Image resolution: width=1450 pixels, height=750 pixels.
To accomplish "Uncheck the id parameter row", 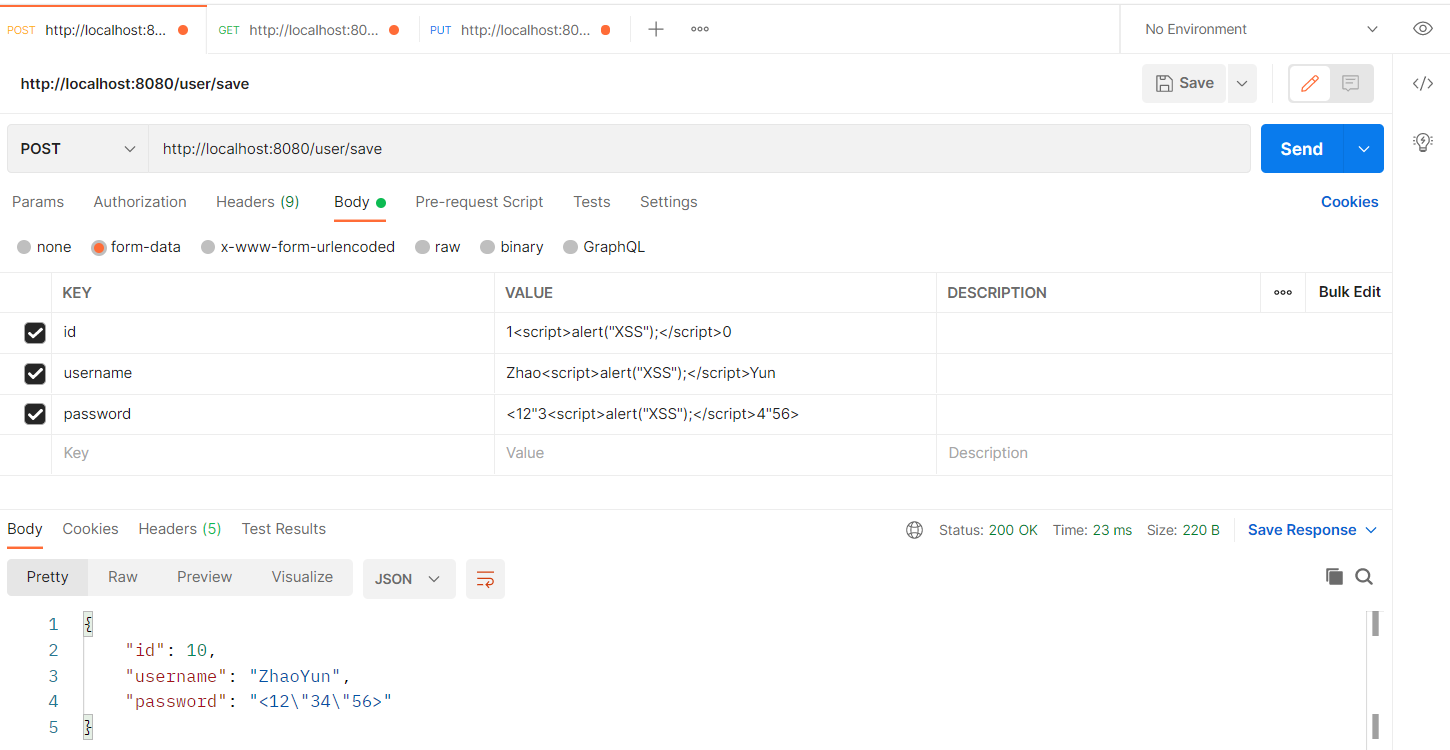I will [x=35, y=333].
